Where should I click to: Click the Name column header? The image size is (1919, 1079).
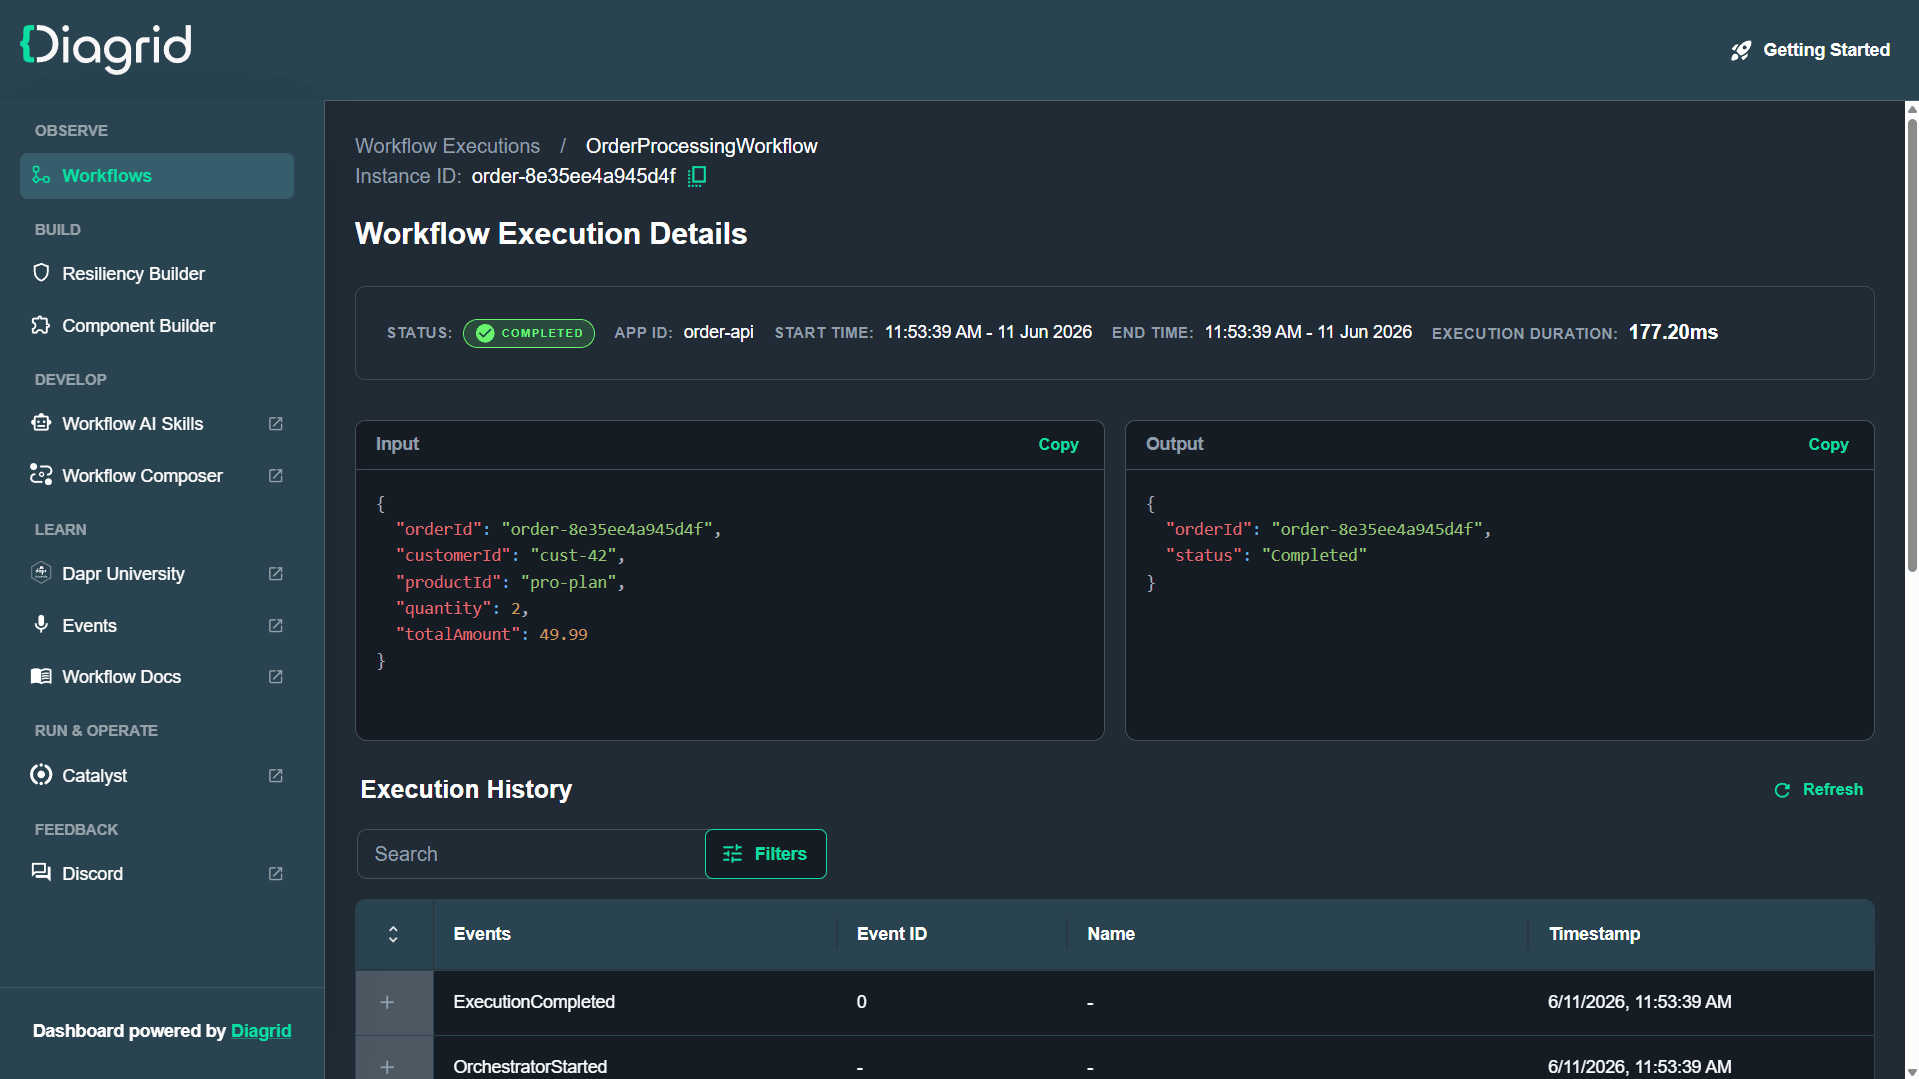coord(1111,934)
